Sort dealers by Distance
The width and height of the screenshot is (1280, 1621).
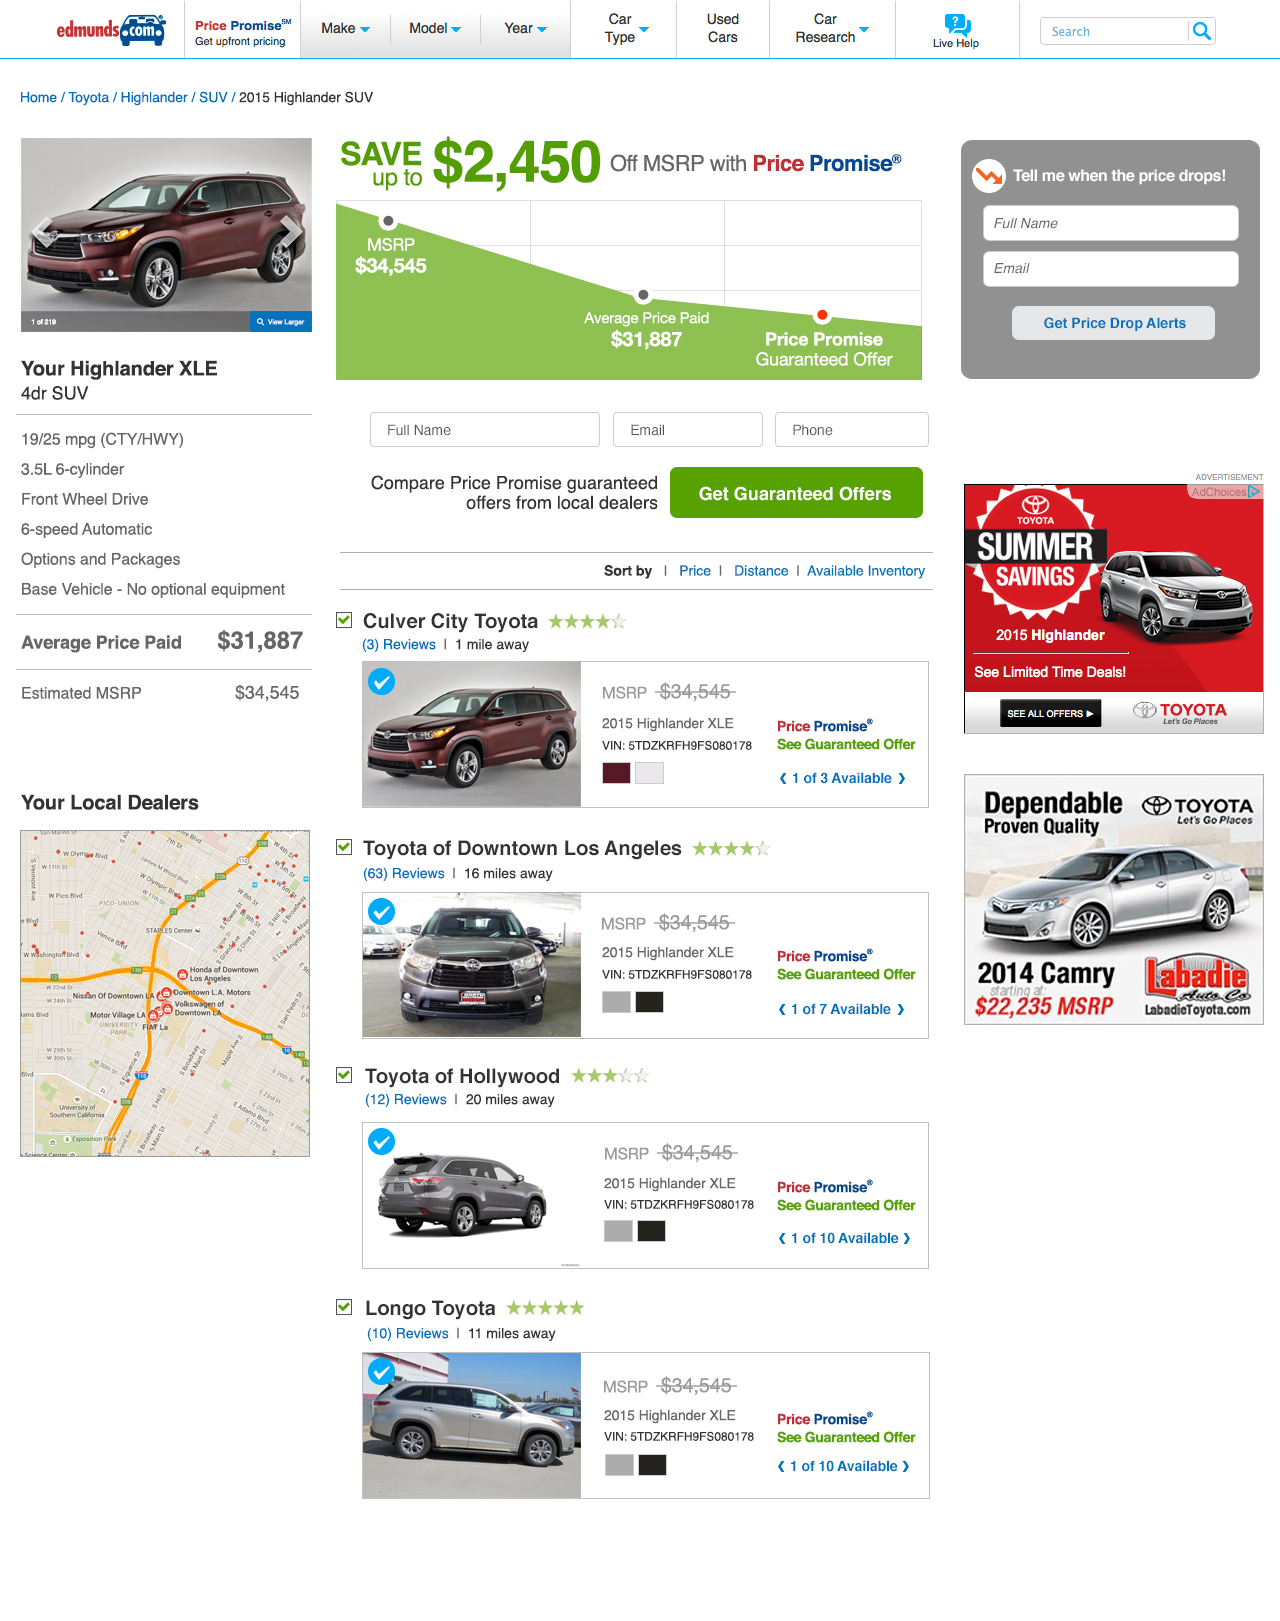(x=761, y=571)
